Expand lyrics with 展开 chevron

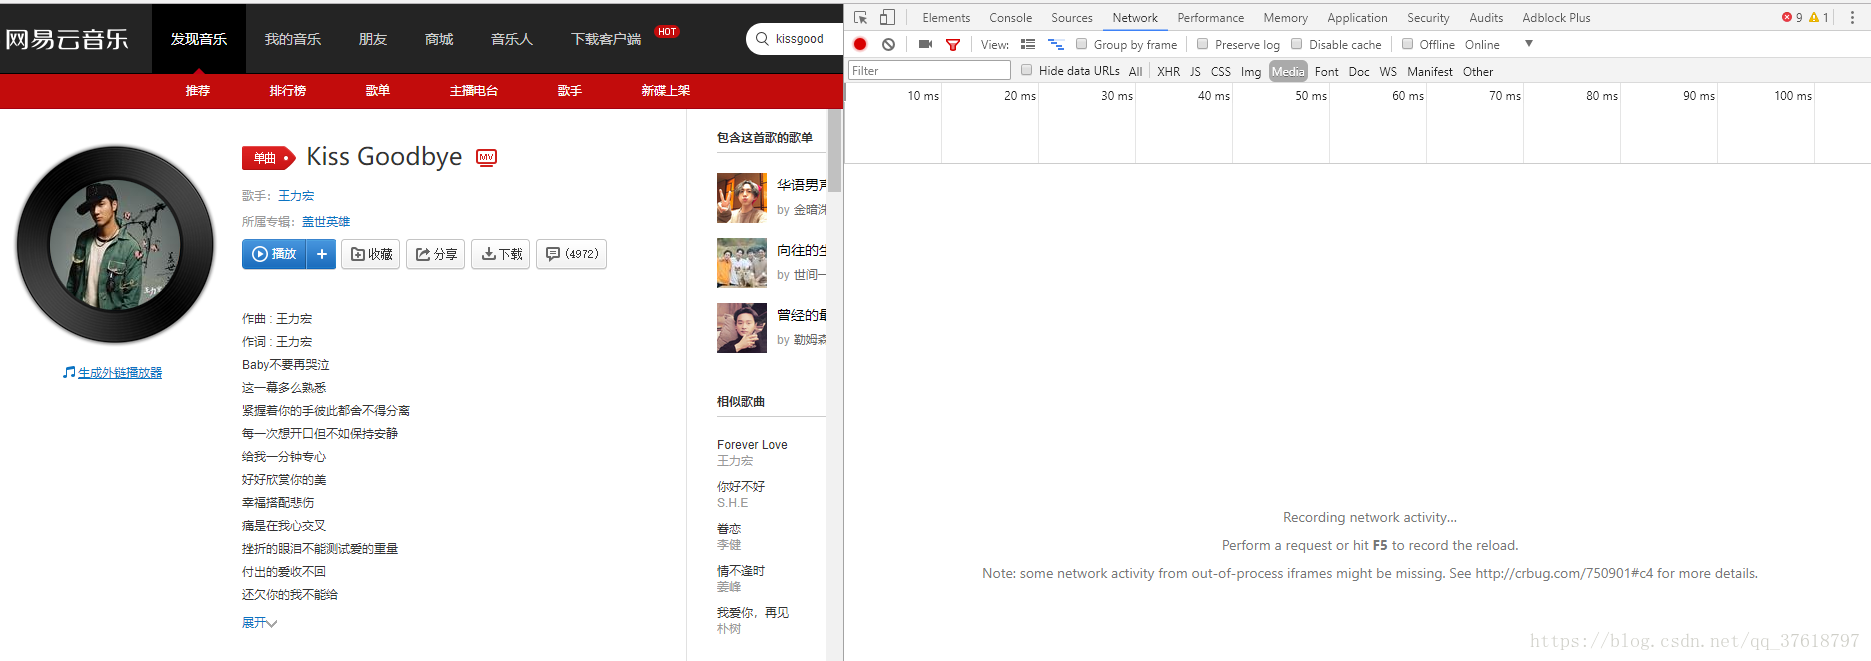point(259,622)
